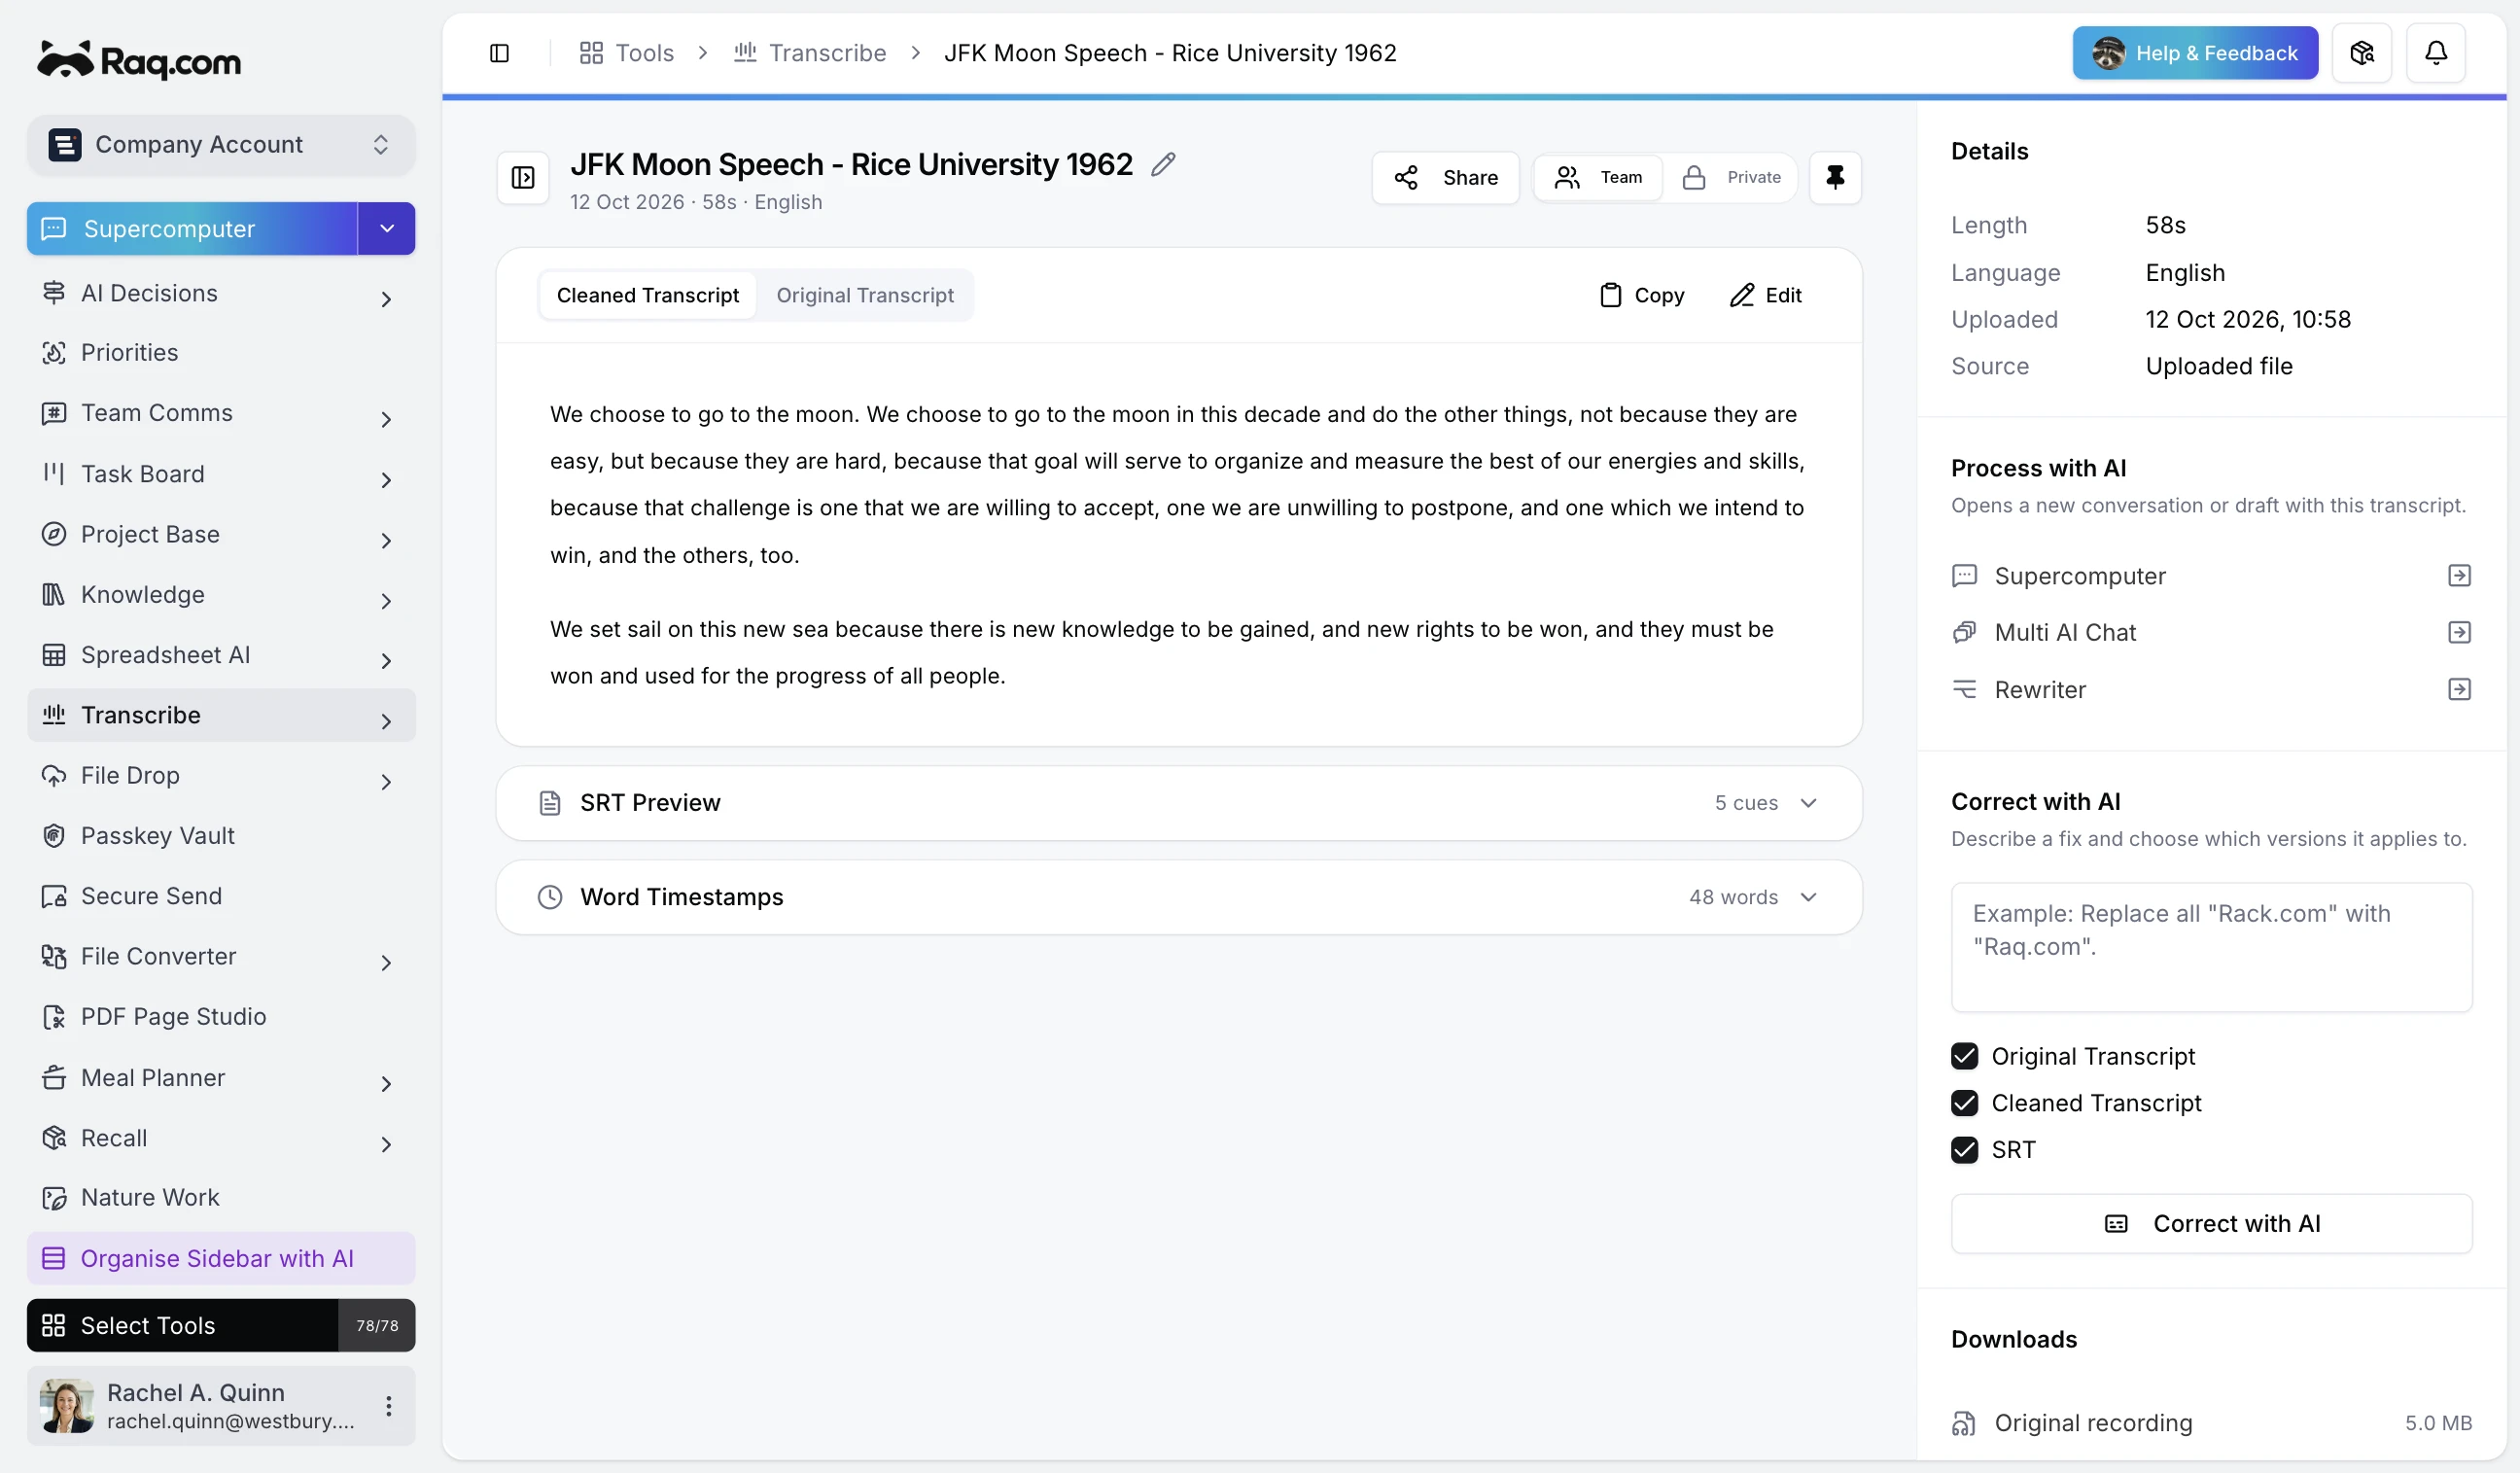
Task: Copy the transcript text
Action: 1641,295
